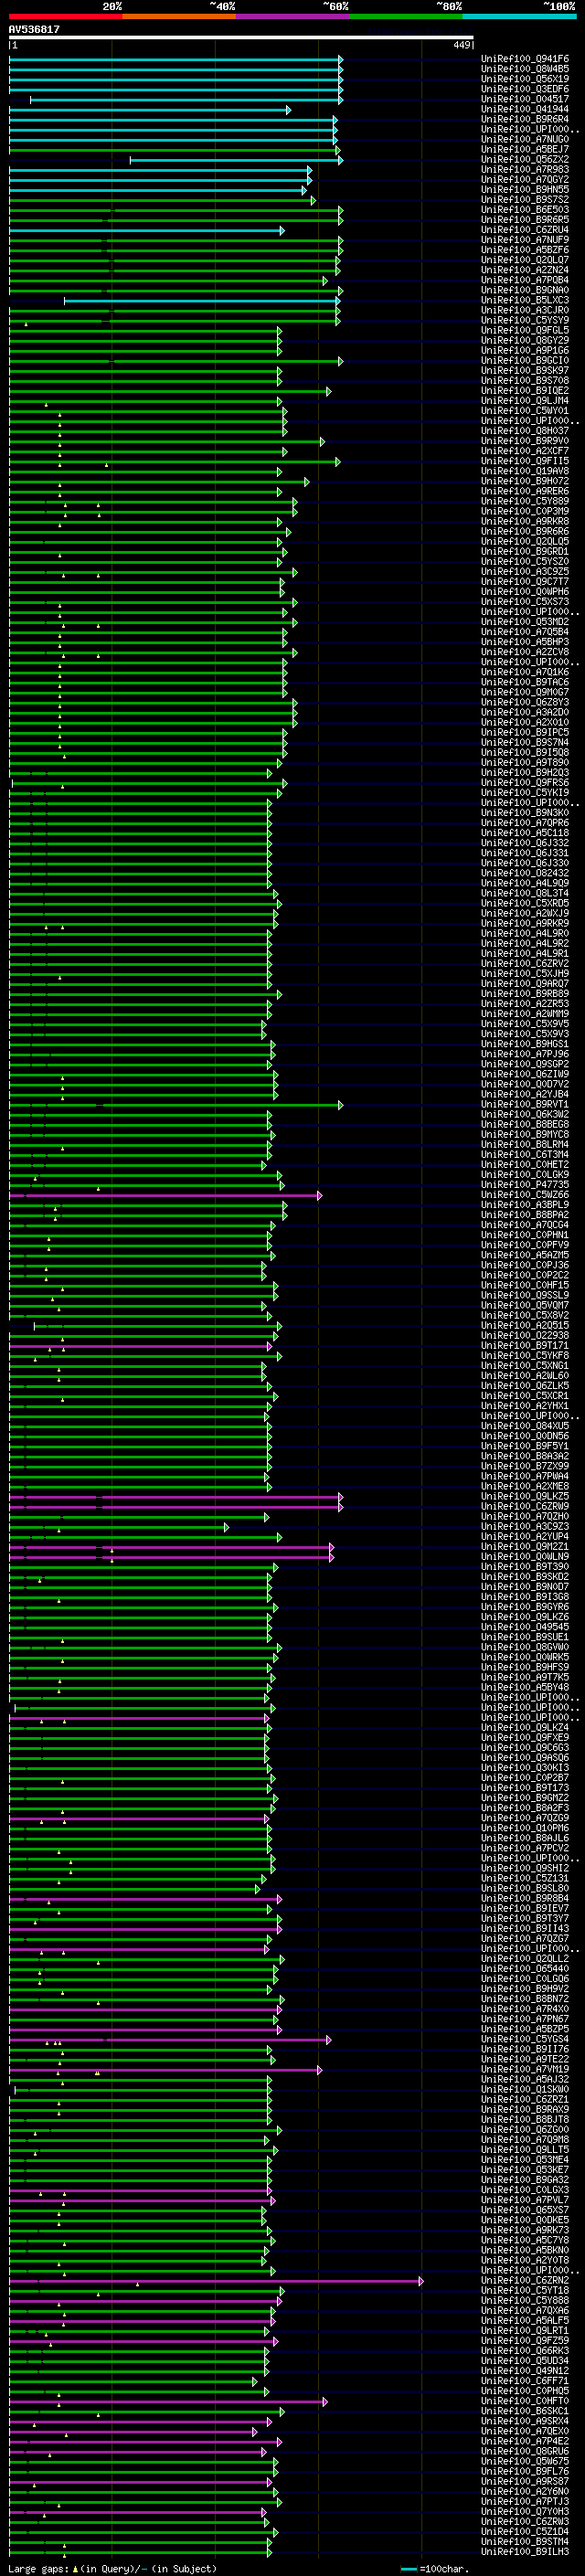Viewport: 585px width, 2576px height.
Task: Click the query end position 449
Action: (x=461, y=45)
